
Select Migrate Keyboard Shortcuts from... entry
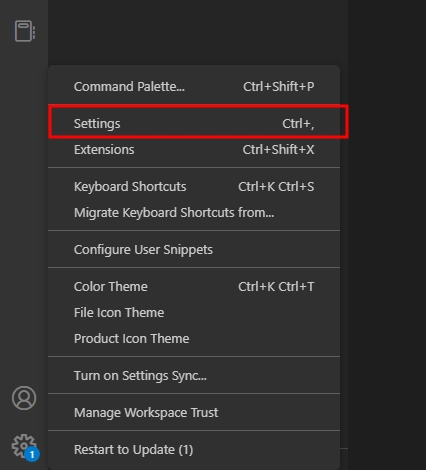tap(194, 213)
